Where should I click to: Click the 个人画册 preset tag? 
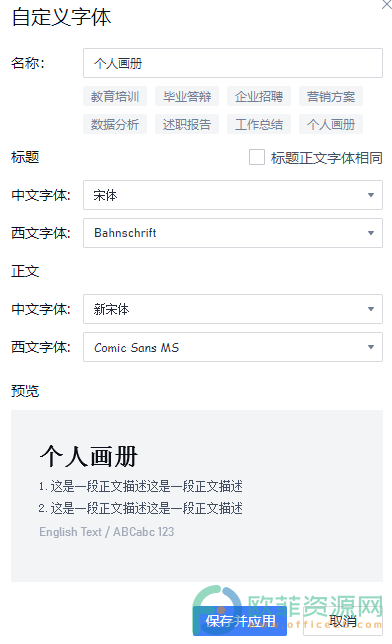click(331, 124)
